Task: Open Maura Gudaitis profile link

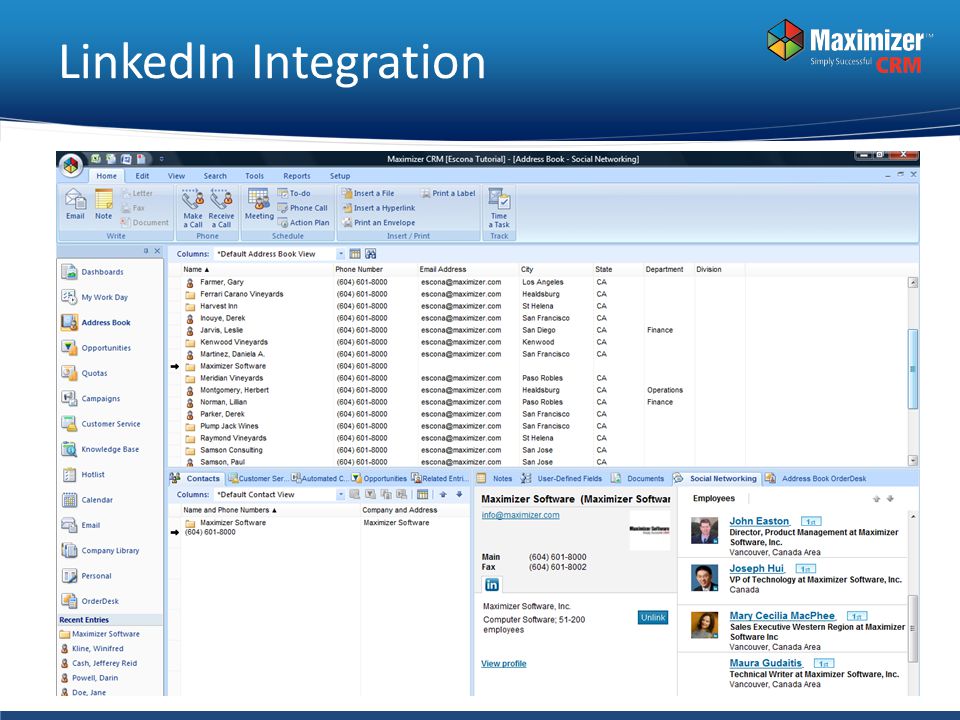Action: (x=765, y=662)
